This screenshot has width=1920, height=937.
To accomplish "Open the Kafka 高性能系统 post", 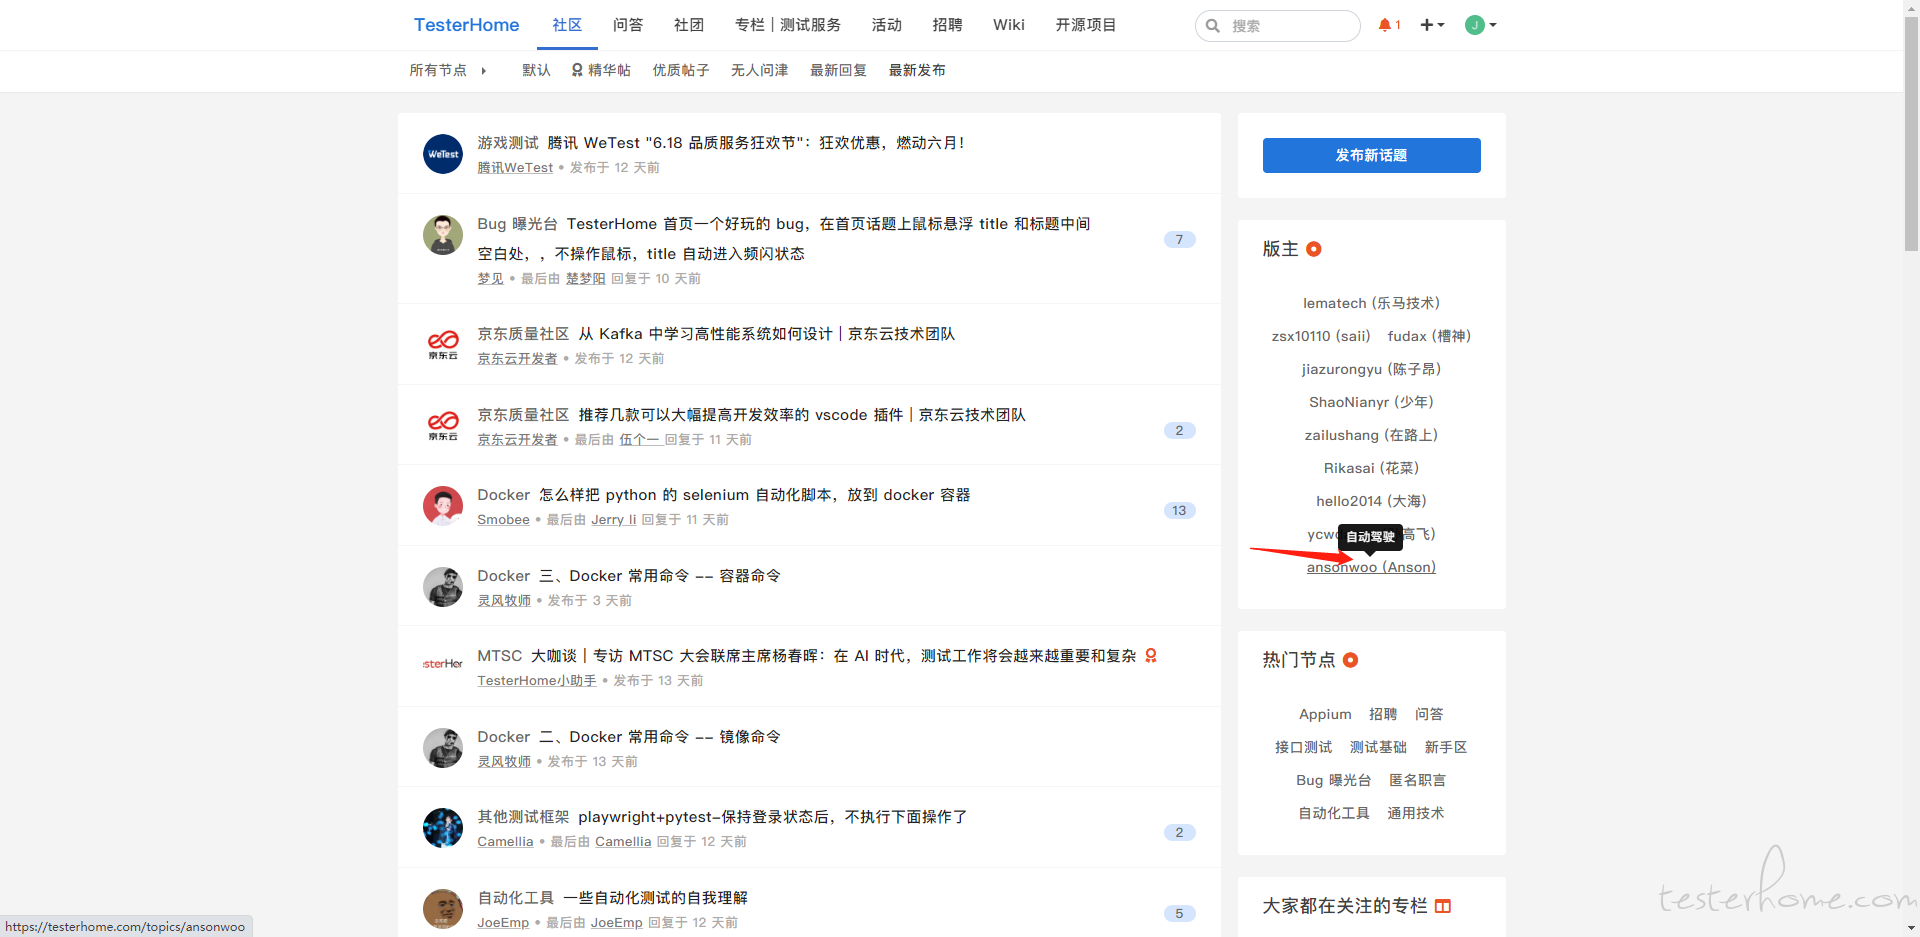I will coord(766,334).
